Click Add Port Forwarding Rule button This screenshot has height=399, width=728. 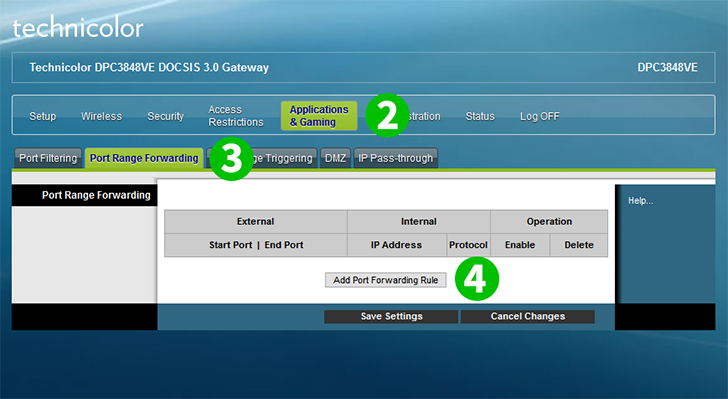tap(386, 280)
